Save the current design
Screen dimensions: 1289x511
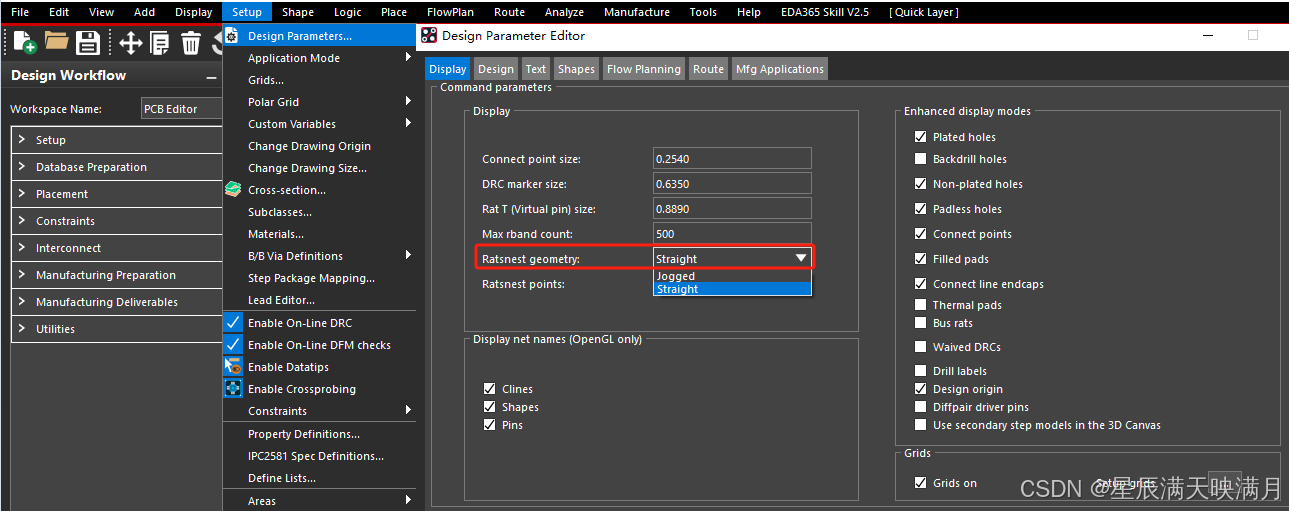point(88,42)
